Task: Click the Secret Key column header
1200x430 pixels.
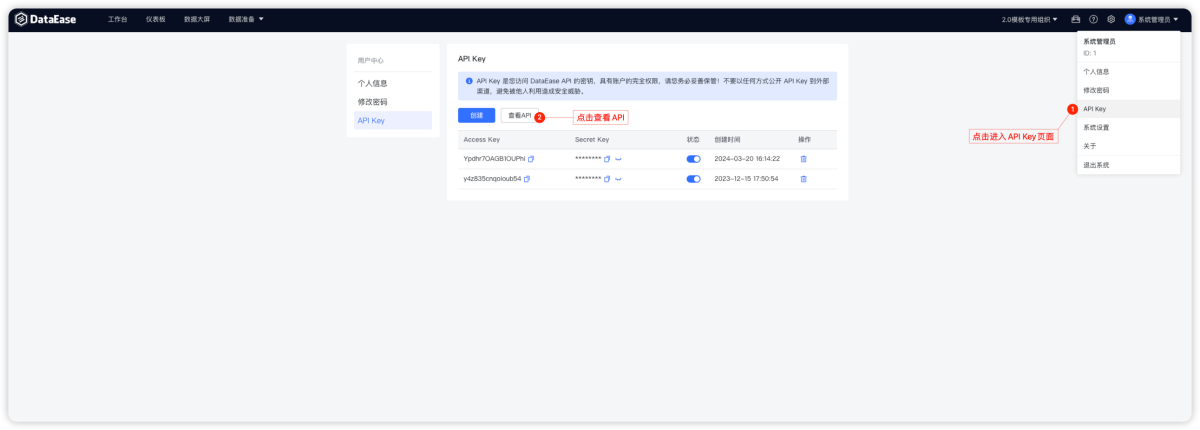Action: coord(592,139)
